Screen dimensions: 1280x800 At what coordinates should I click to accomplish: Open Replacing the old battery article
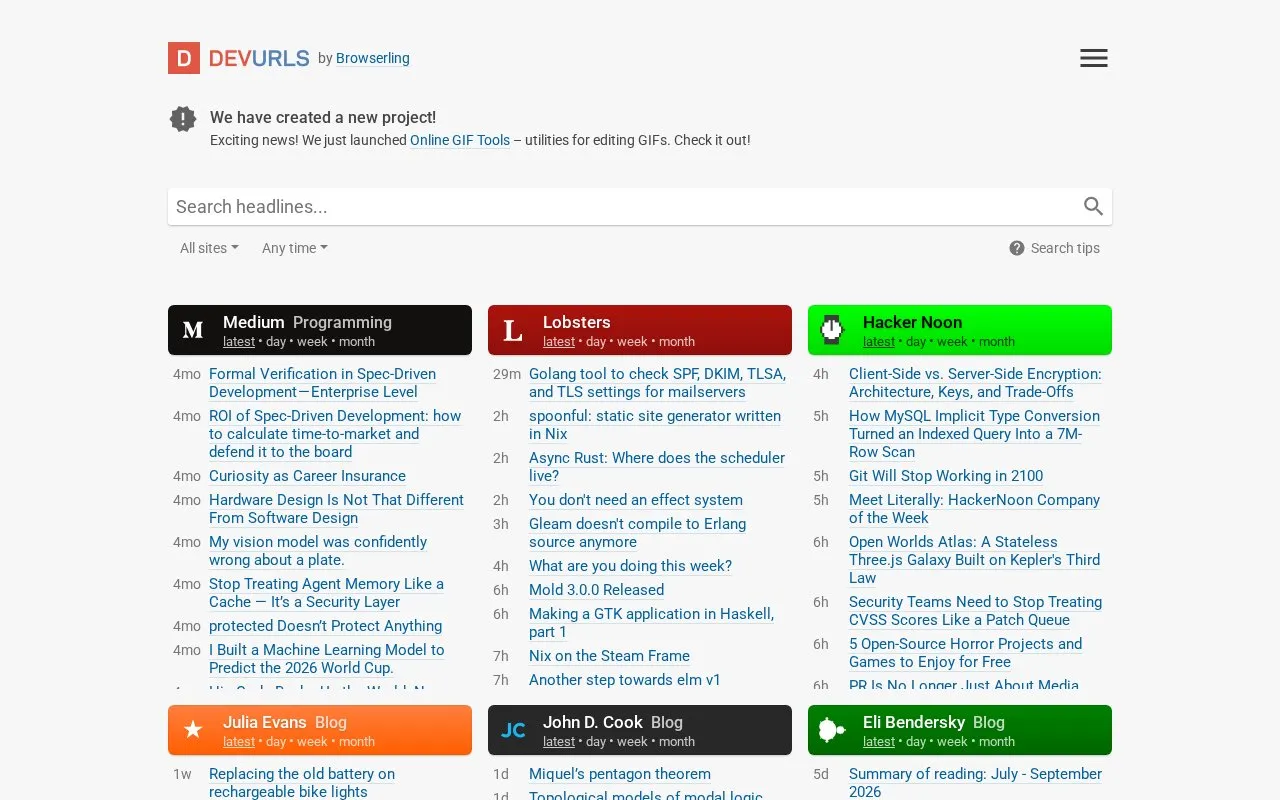coord(302,783)
